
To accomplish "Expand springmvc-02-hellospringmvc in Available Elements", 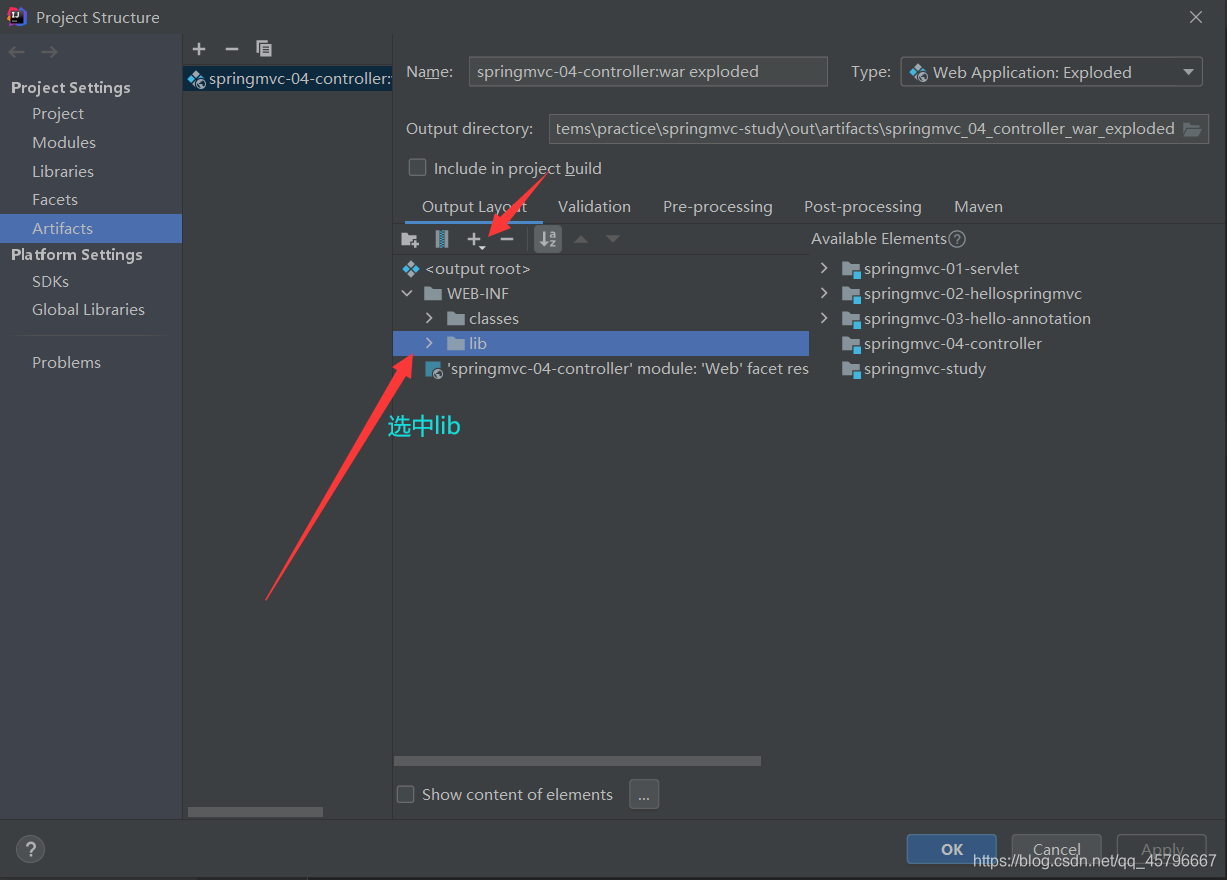I will [824, 293].
